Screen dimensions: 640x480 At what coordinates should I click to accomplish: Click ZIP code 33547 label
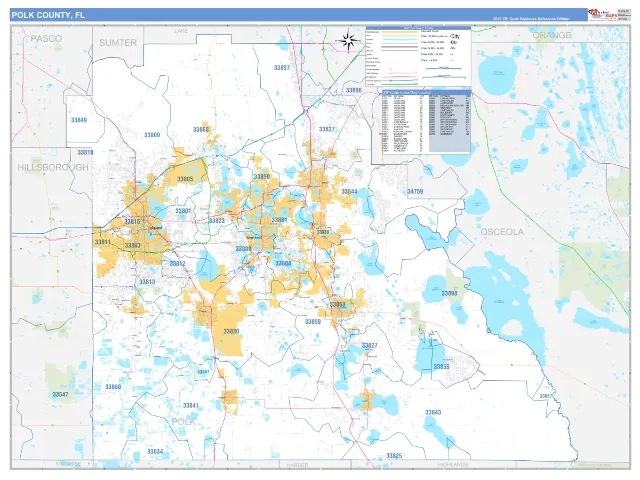click(60, 394)
